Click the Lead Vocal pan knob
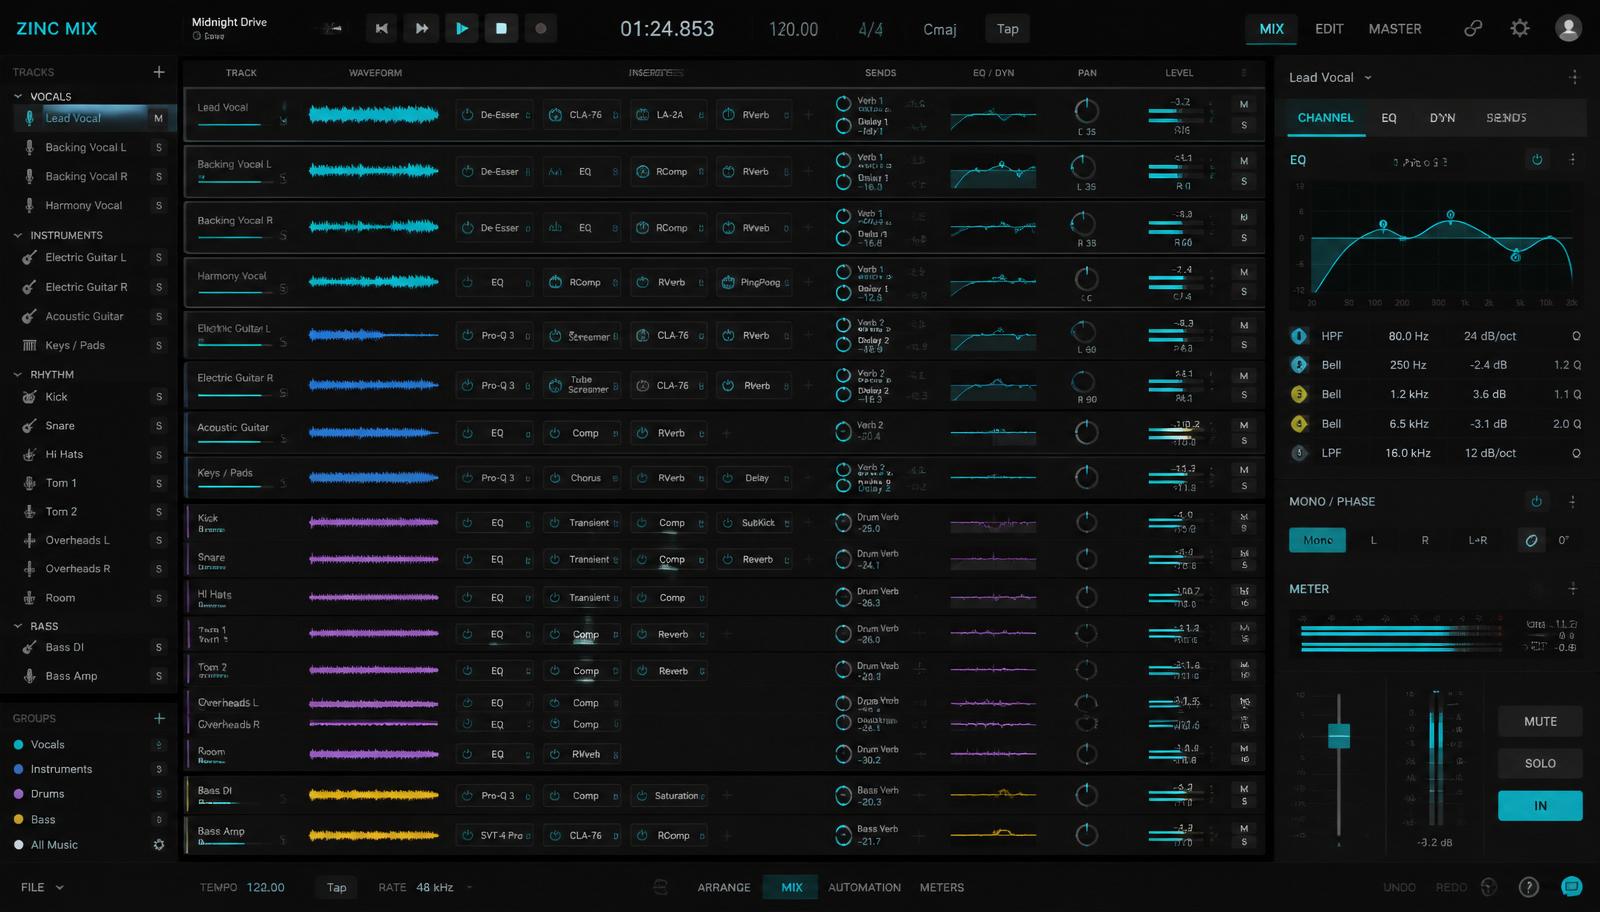 1086,110
